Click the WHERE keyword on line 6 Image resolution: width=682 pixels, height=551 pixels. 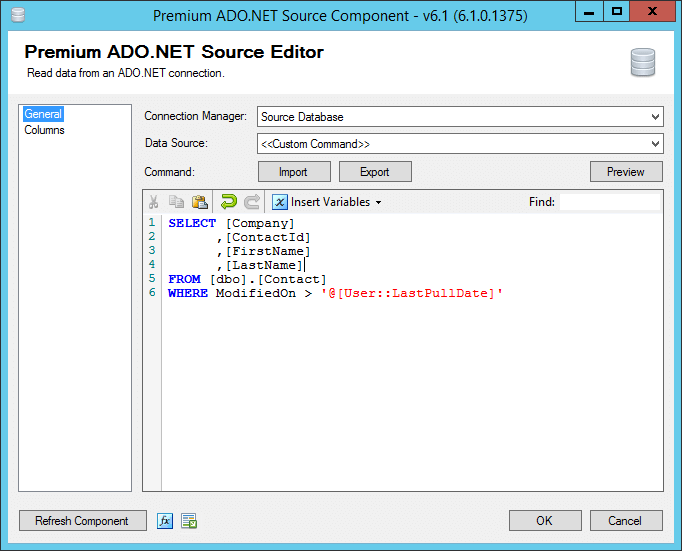[x=188, y=293]
